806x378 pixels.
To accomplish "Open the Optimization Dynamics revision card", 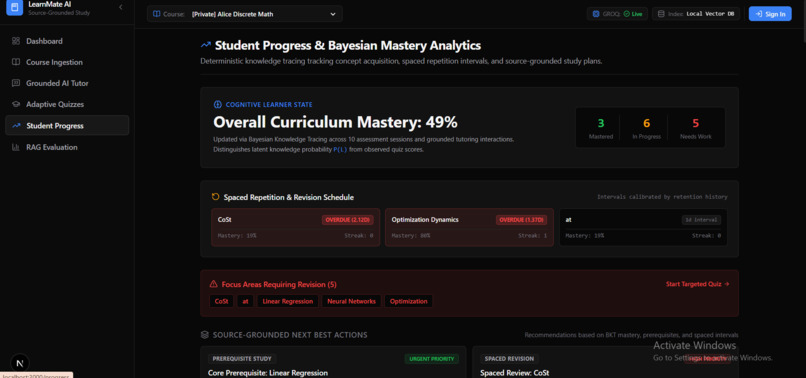I will click(x=469, y=227).
